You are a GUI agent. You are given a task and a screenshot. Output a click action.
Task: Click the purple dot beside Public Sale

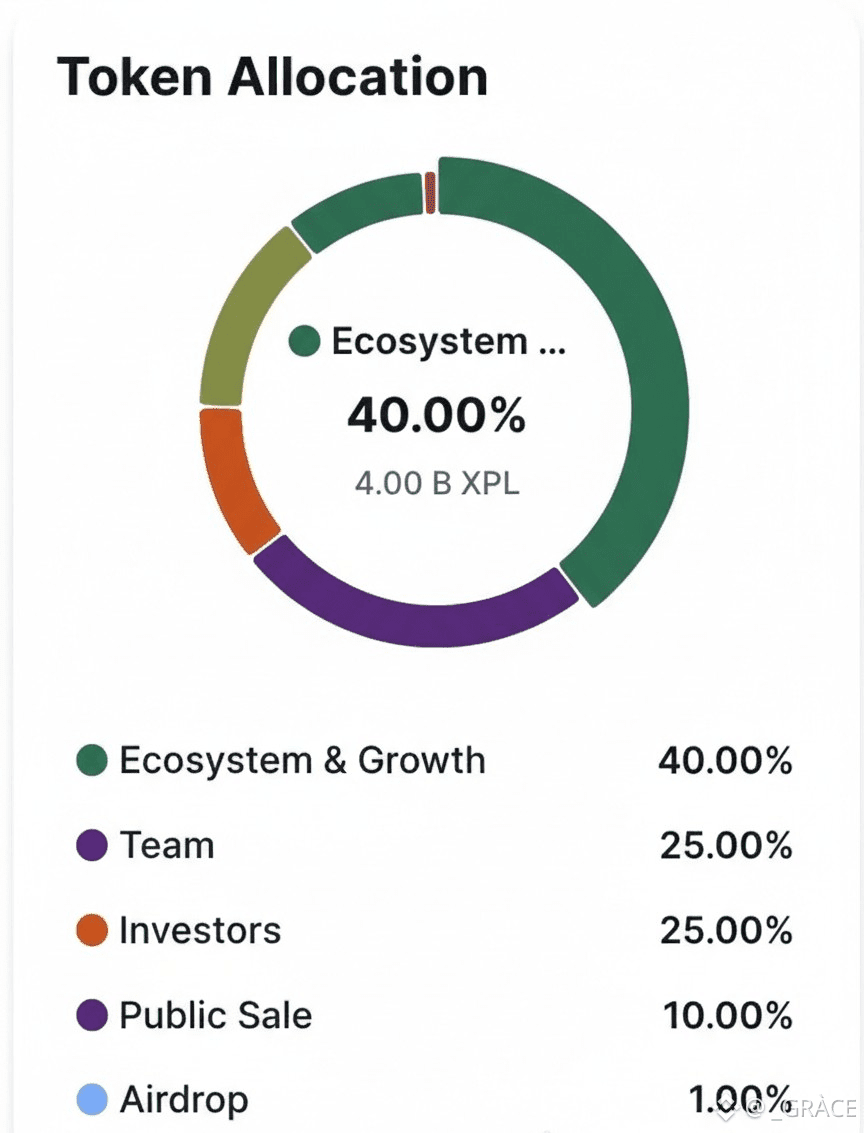pos(92,1017)
